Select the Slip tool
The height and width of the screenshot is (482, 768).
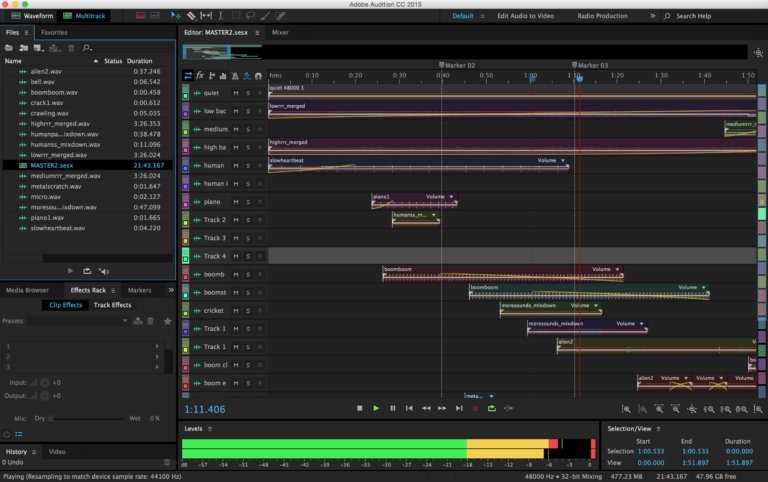(206, 16)
